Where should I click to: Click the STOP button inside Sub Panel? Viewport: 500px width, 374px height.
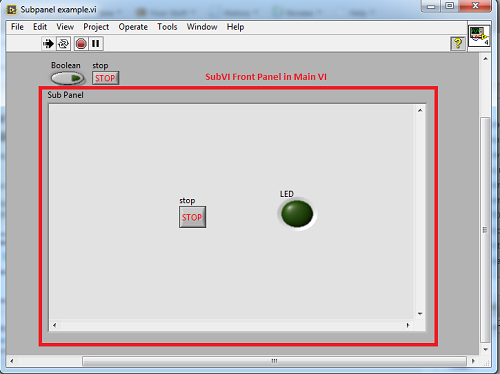[x=192, y=217]
